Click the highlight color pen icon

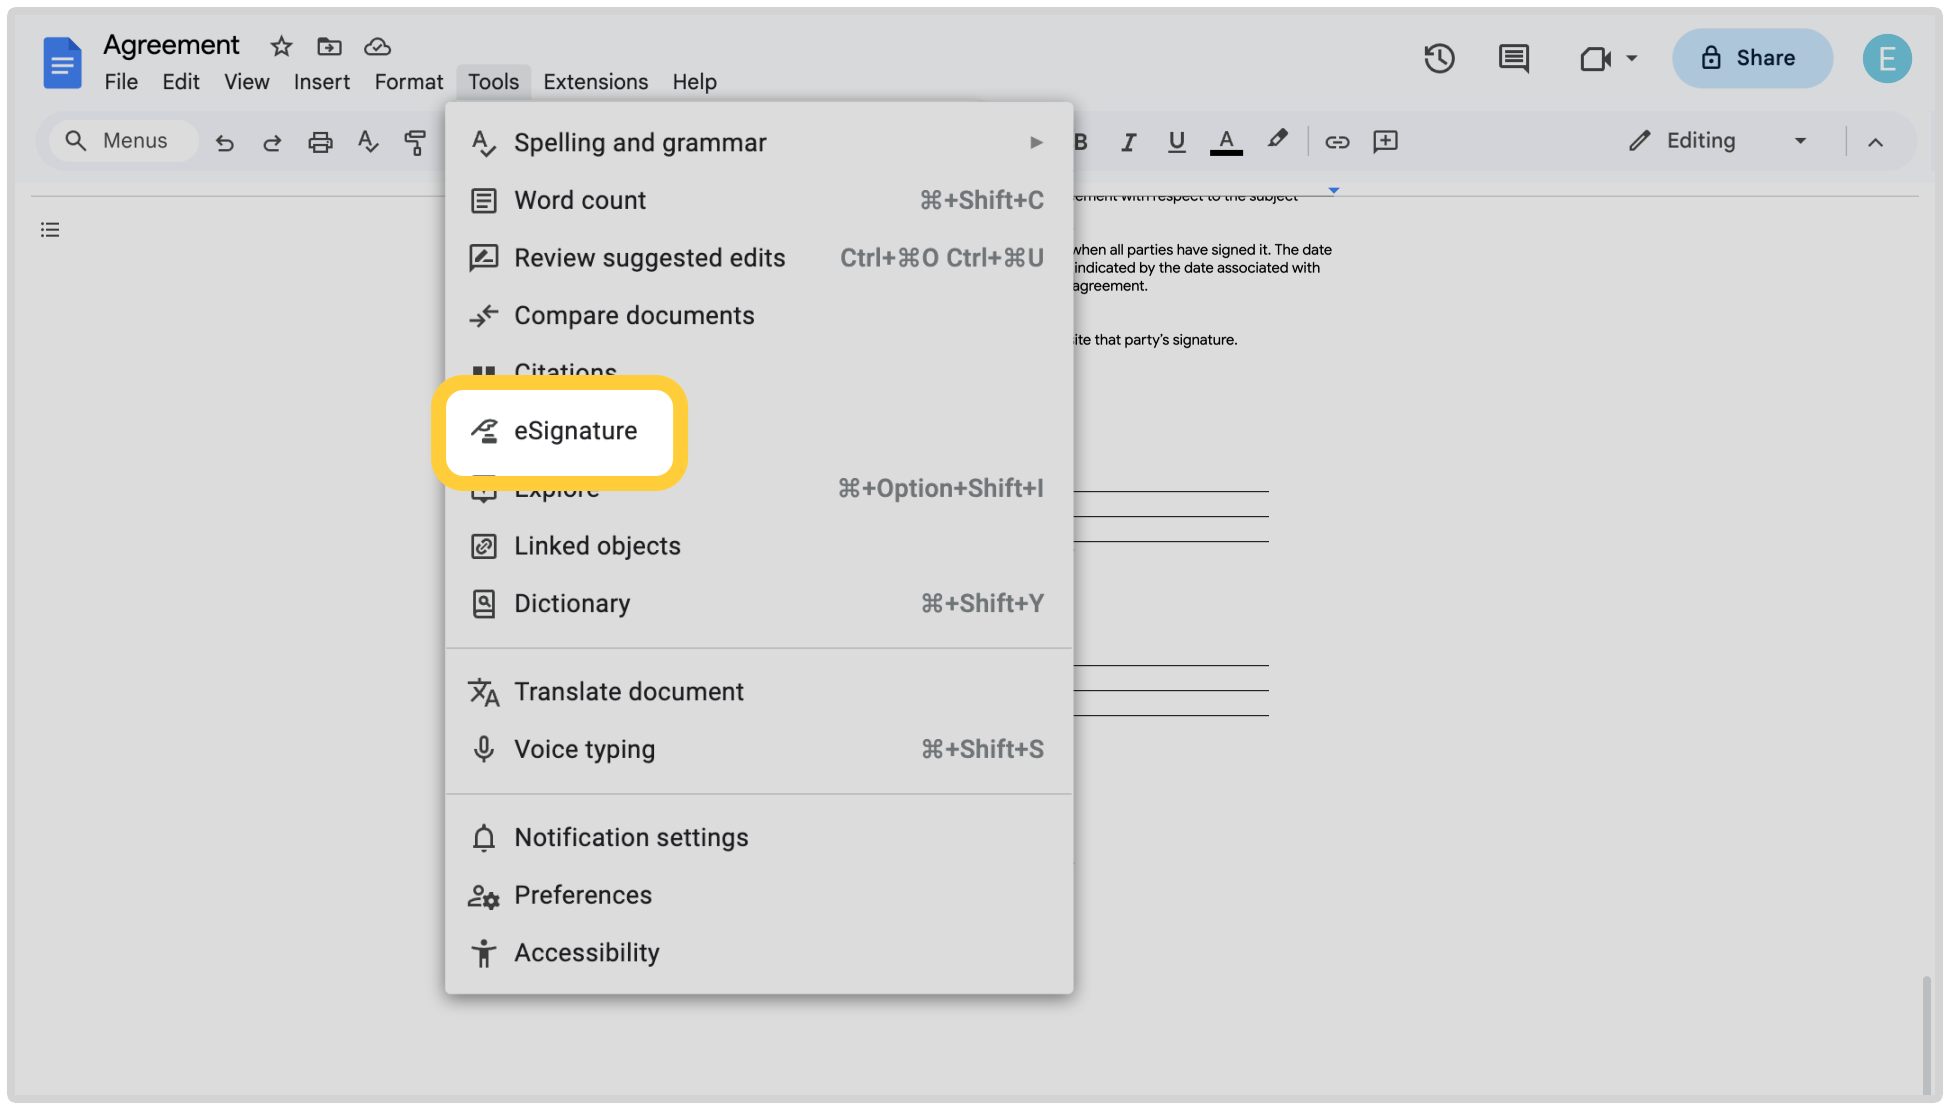(x=1277, y=140)
